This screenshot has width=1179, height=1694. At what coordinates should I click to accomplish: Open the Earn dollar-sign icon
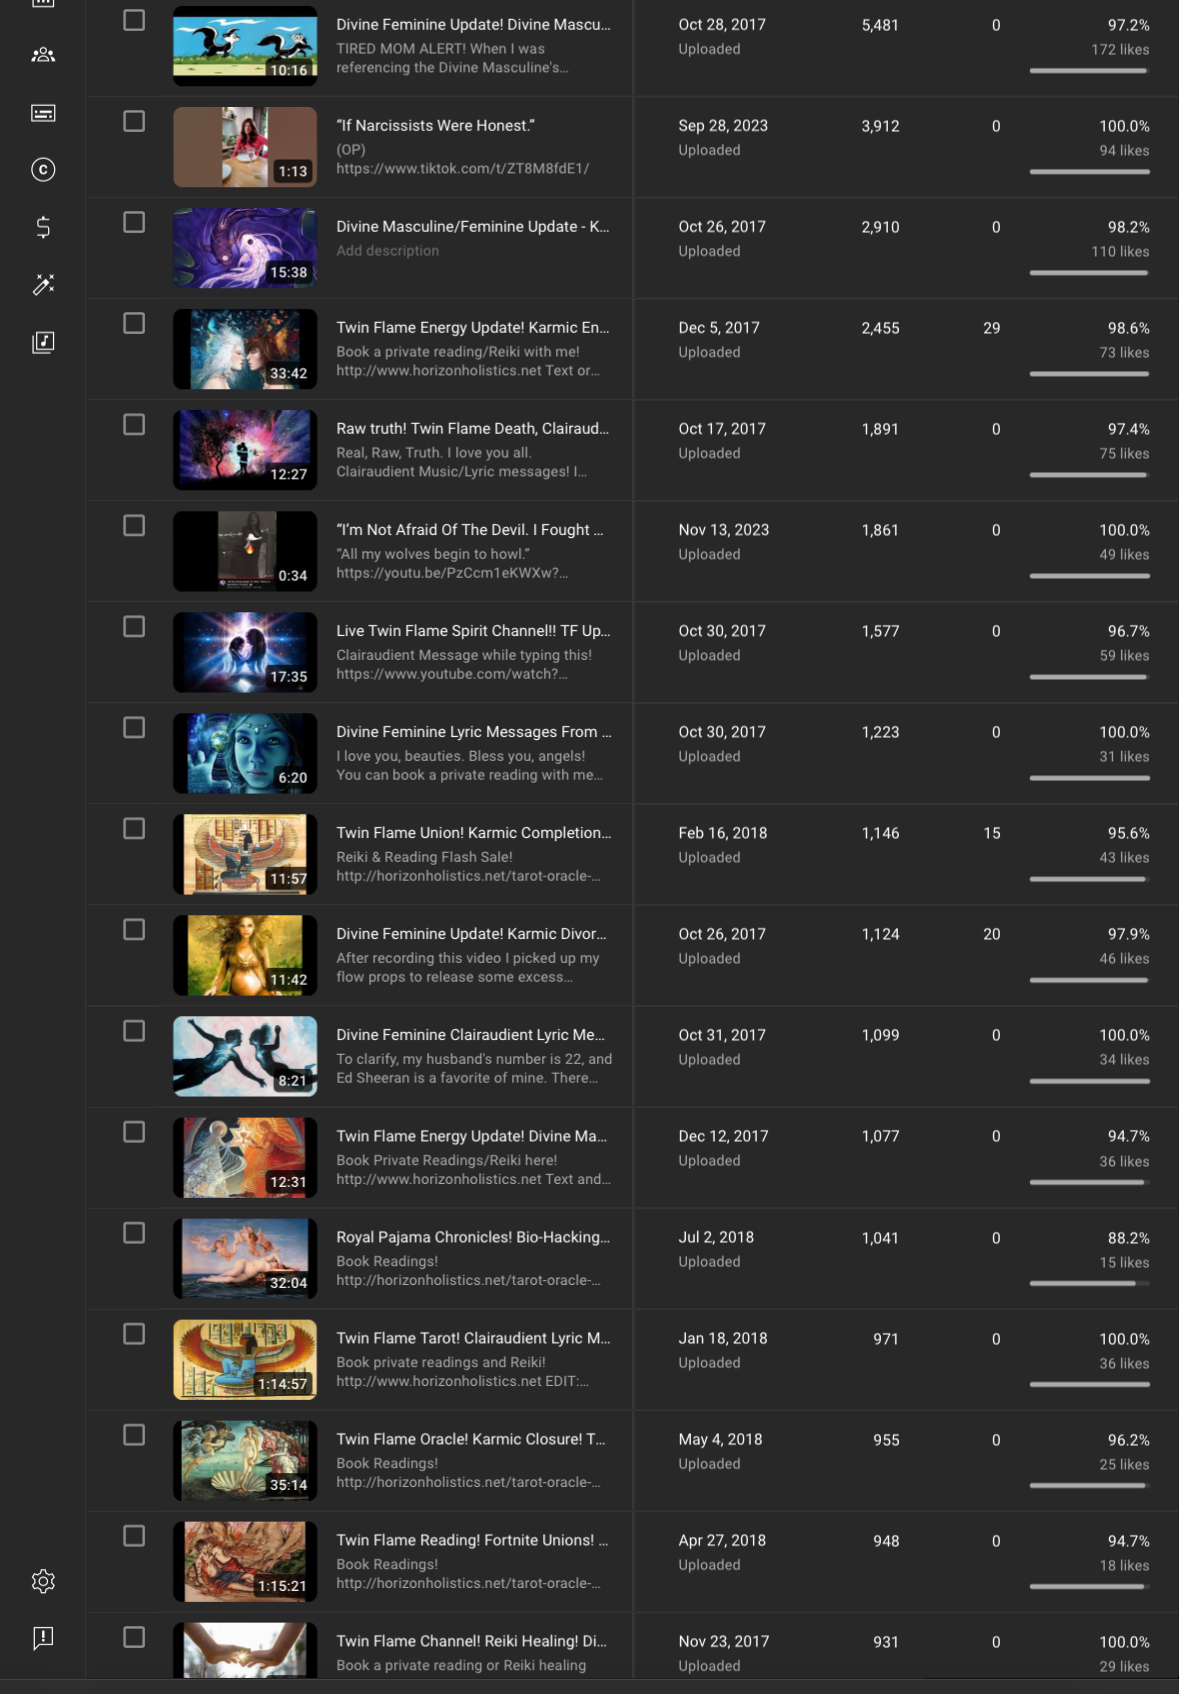point(43,227)
